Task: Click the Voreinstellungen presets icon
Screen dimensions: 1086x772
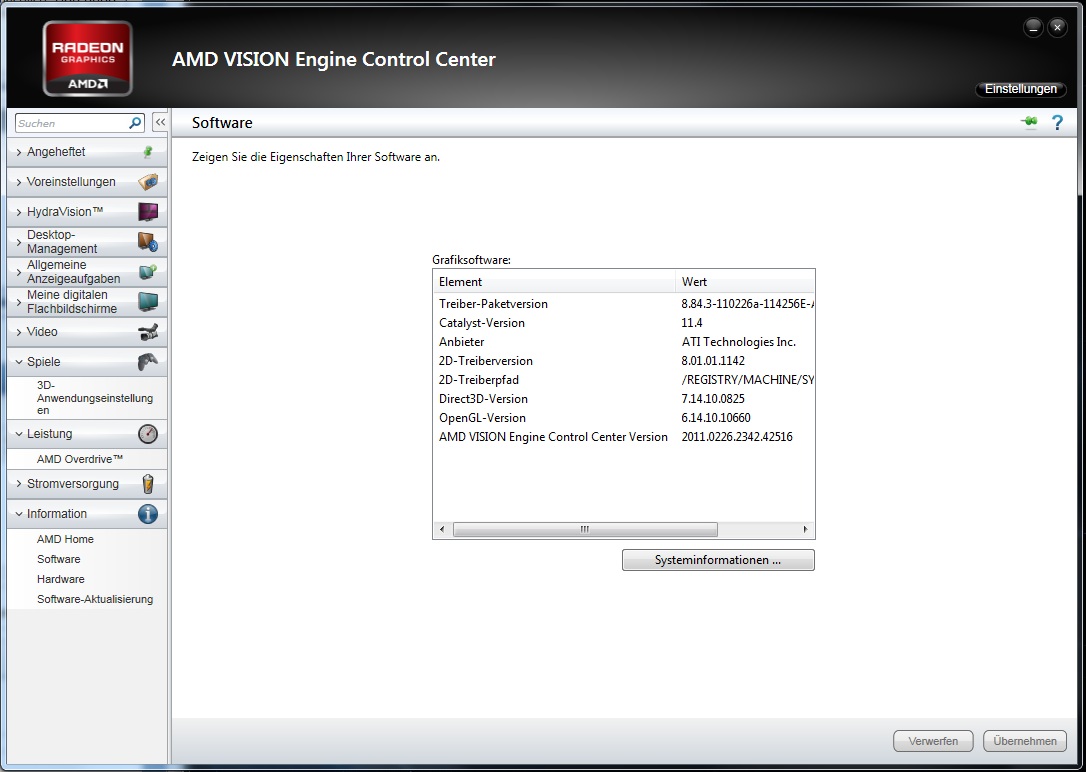Action: (x=148, y=182)
